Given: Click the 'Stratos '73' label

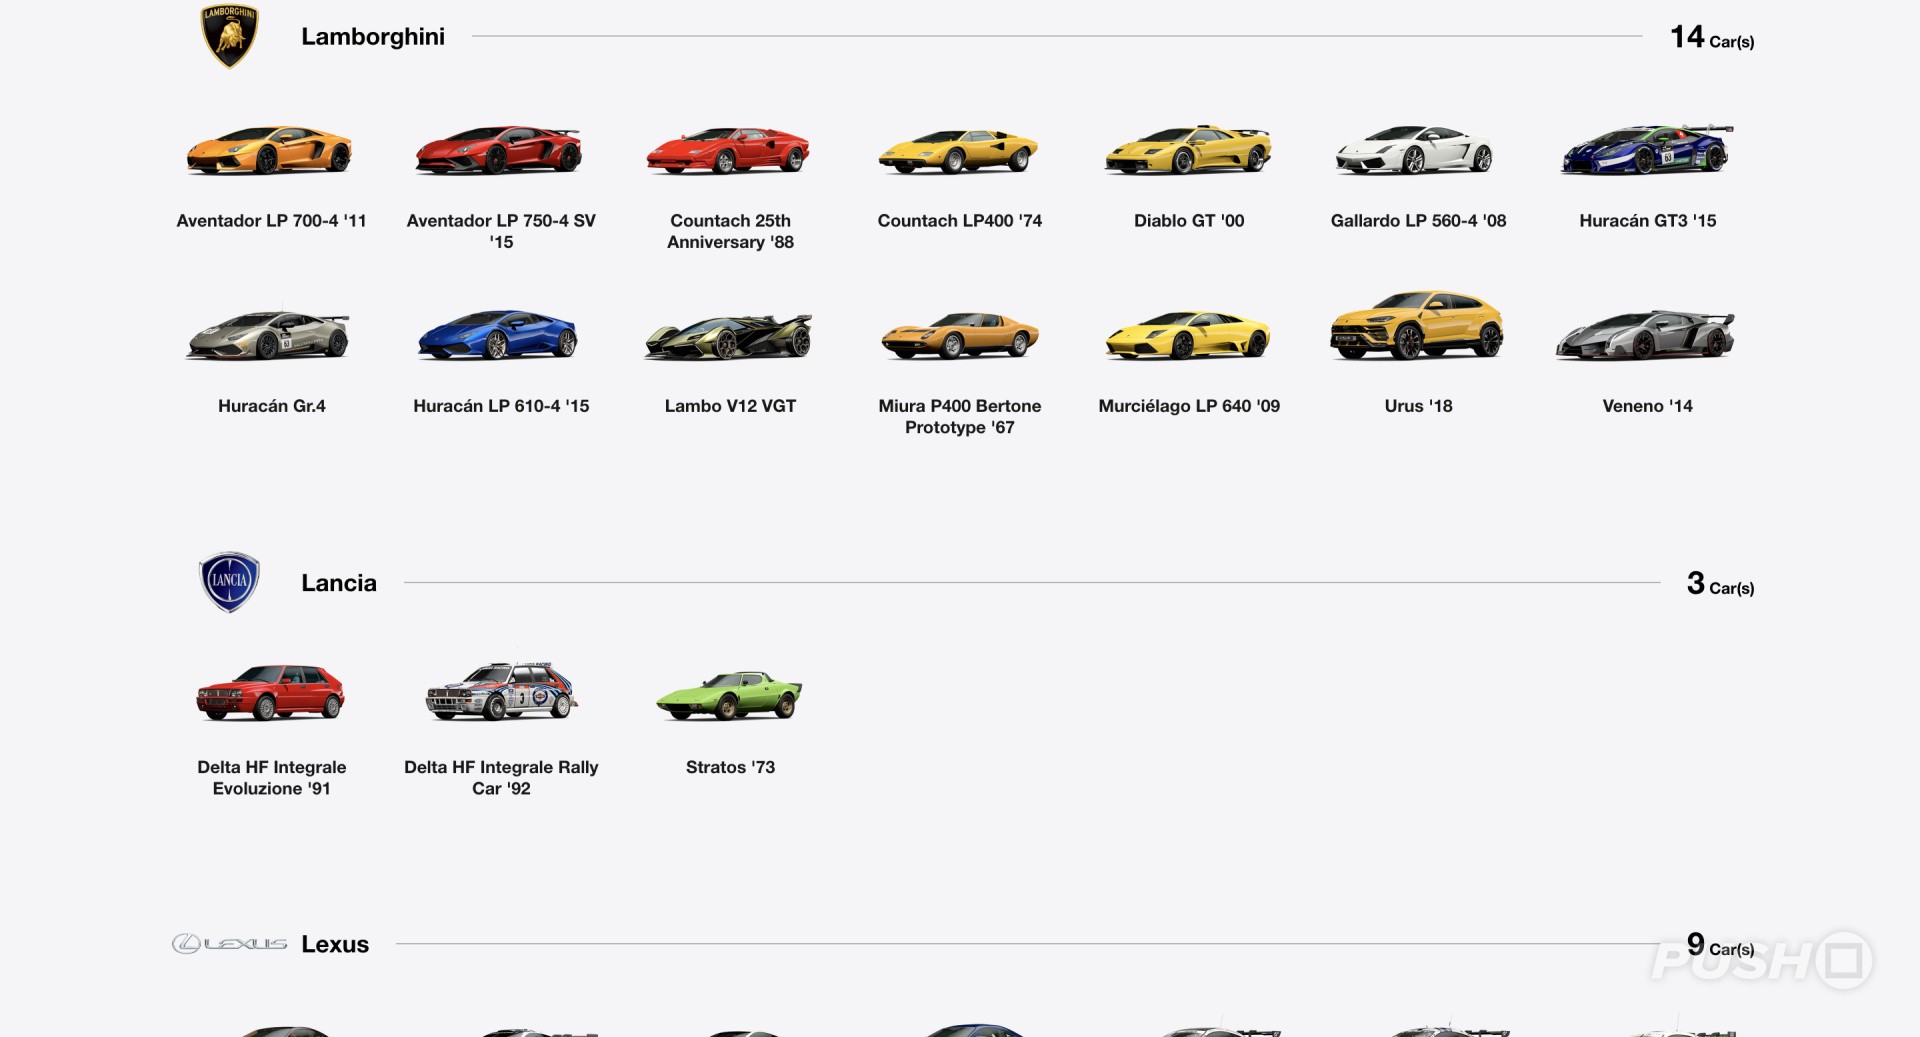Looking at the screenshot, I should (730, 766).
